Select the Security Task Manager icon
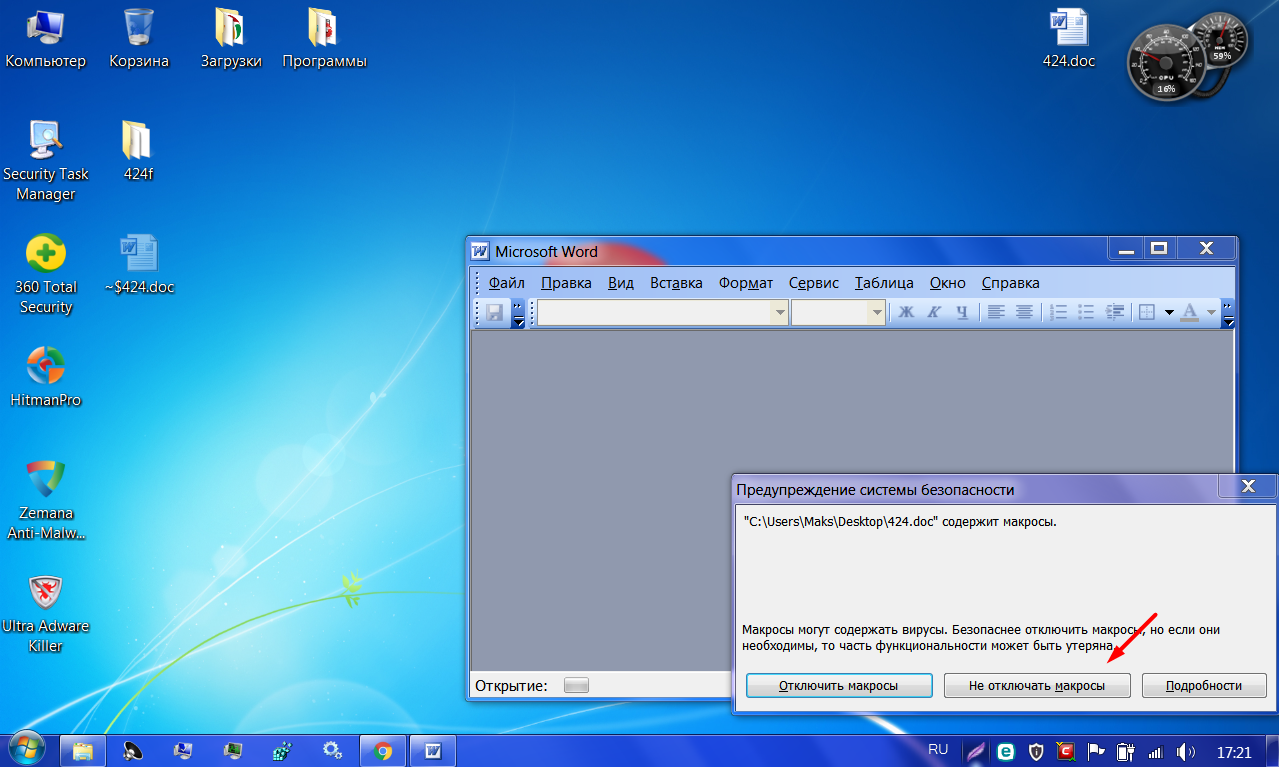 tap(45, 160)
